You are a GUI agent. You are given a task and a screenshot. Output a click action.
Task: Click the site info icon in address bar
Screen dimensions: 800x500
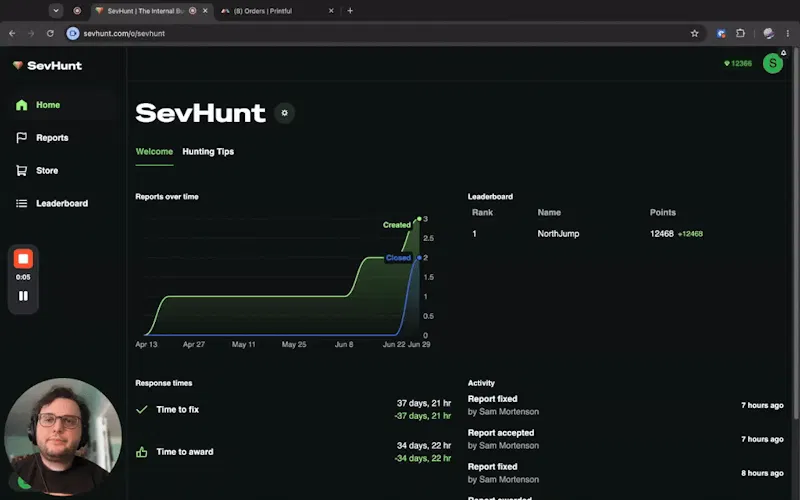[73, 33]
